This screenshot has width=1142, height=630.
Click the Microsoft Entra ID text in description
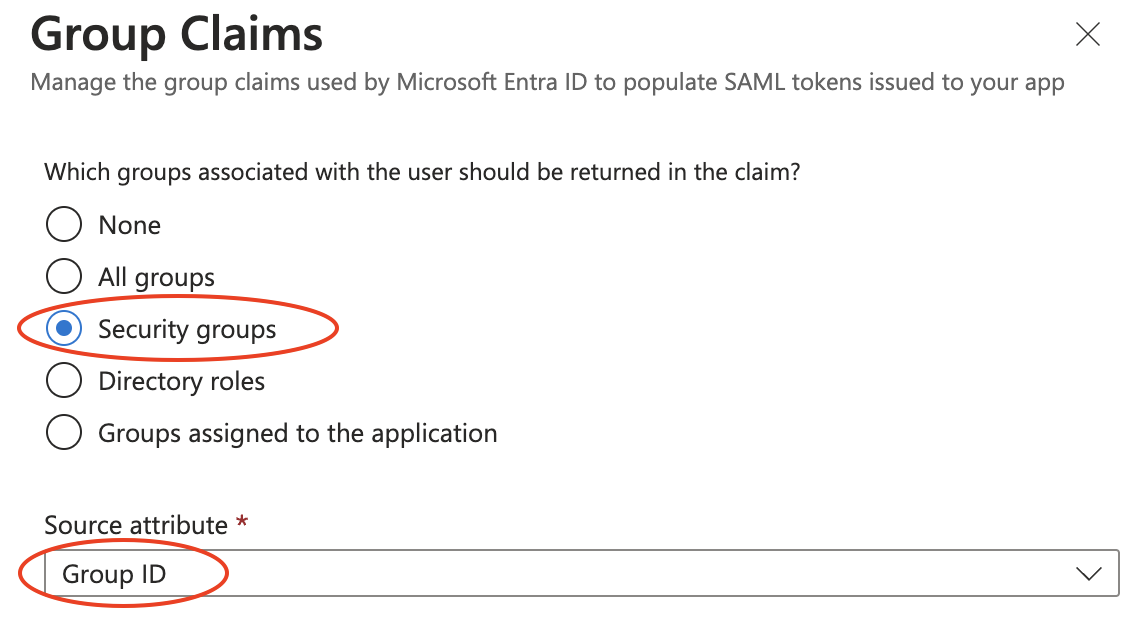[x=492, y=82]
